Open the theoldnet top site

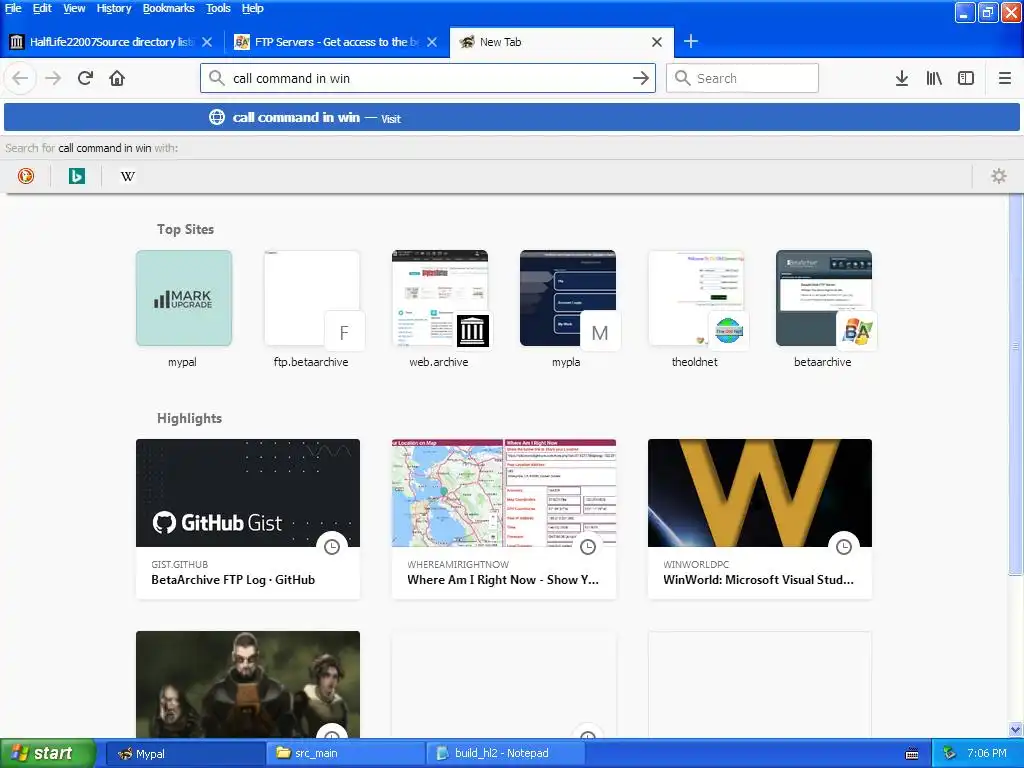pyautogui.click(x=696, y=298)
